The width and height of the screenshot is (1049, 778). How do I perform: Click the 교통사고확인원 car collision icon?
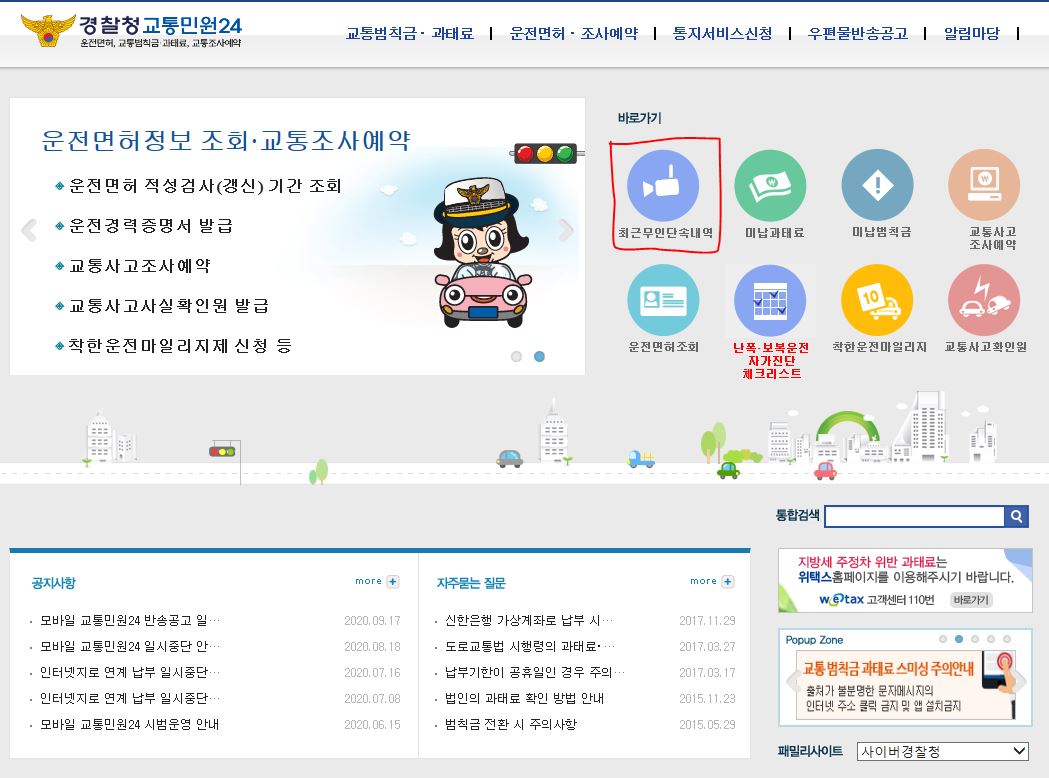point(984,300)
